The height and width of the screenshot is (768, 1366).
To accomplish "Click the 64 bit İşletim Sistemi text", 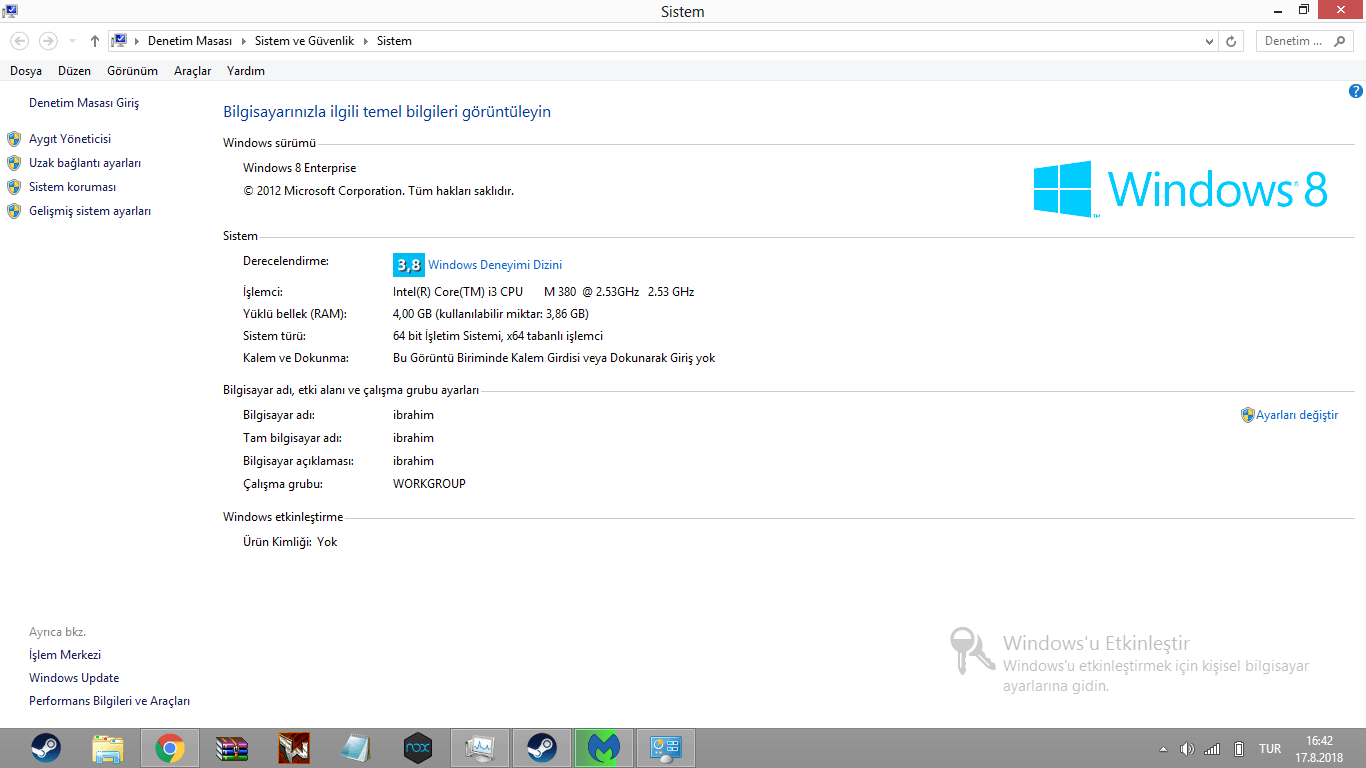I will click(498, 336).
